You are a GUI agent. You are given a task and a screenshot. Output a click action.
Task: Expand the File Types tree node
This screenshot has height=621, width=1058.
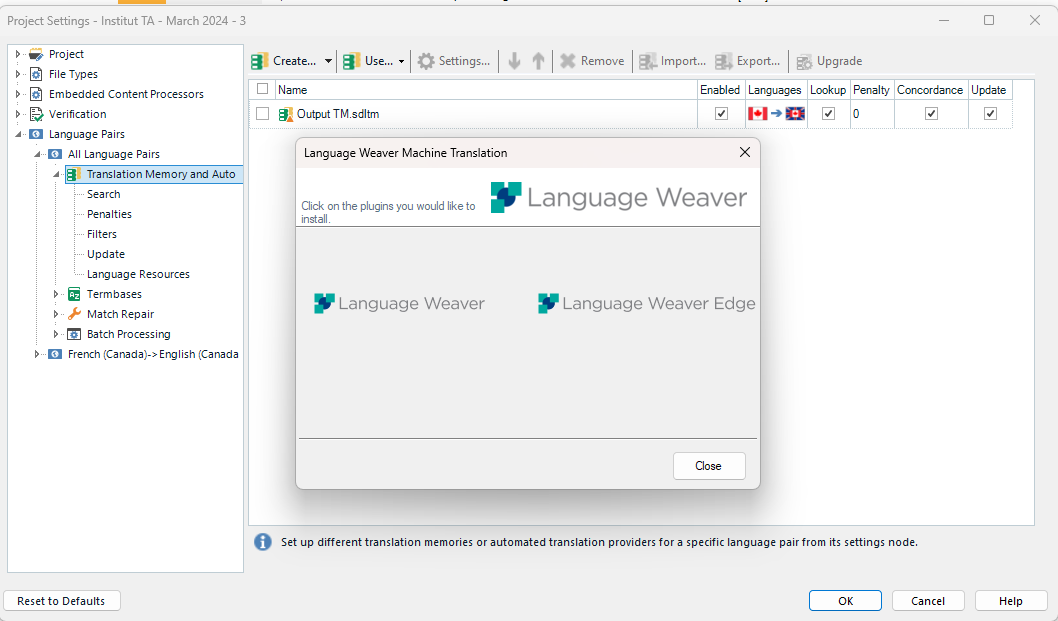[x=18, y=74]
